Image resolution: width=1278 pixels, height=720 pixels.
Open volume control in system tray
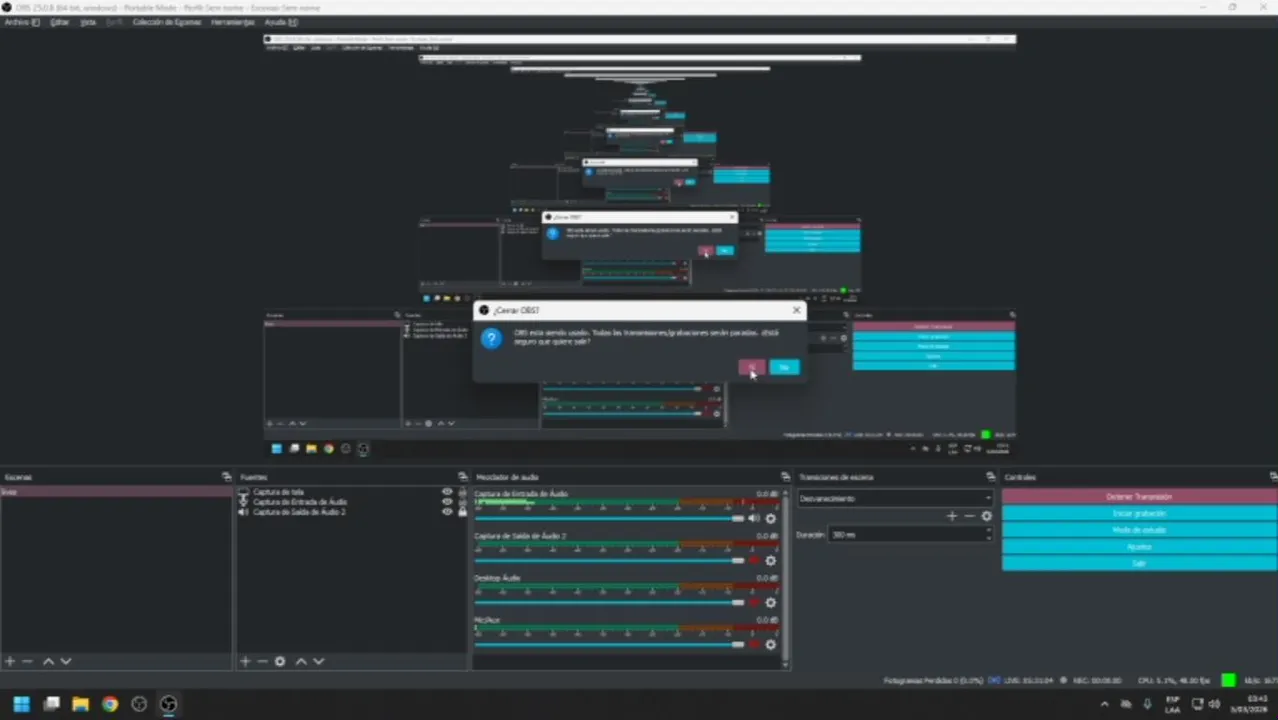coord(1214,704)
